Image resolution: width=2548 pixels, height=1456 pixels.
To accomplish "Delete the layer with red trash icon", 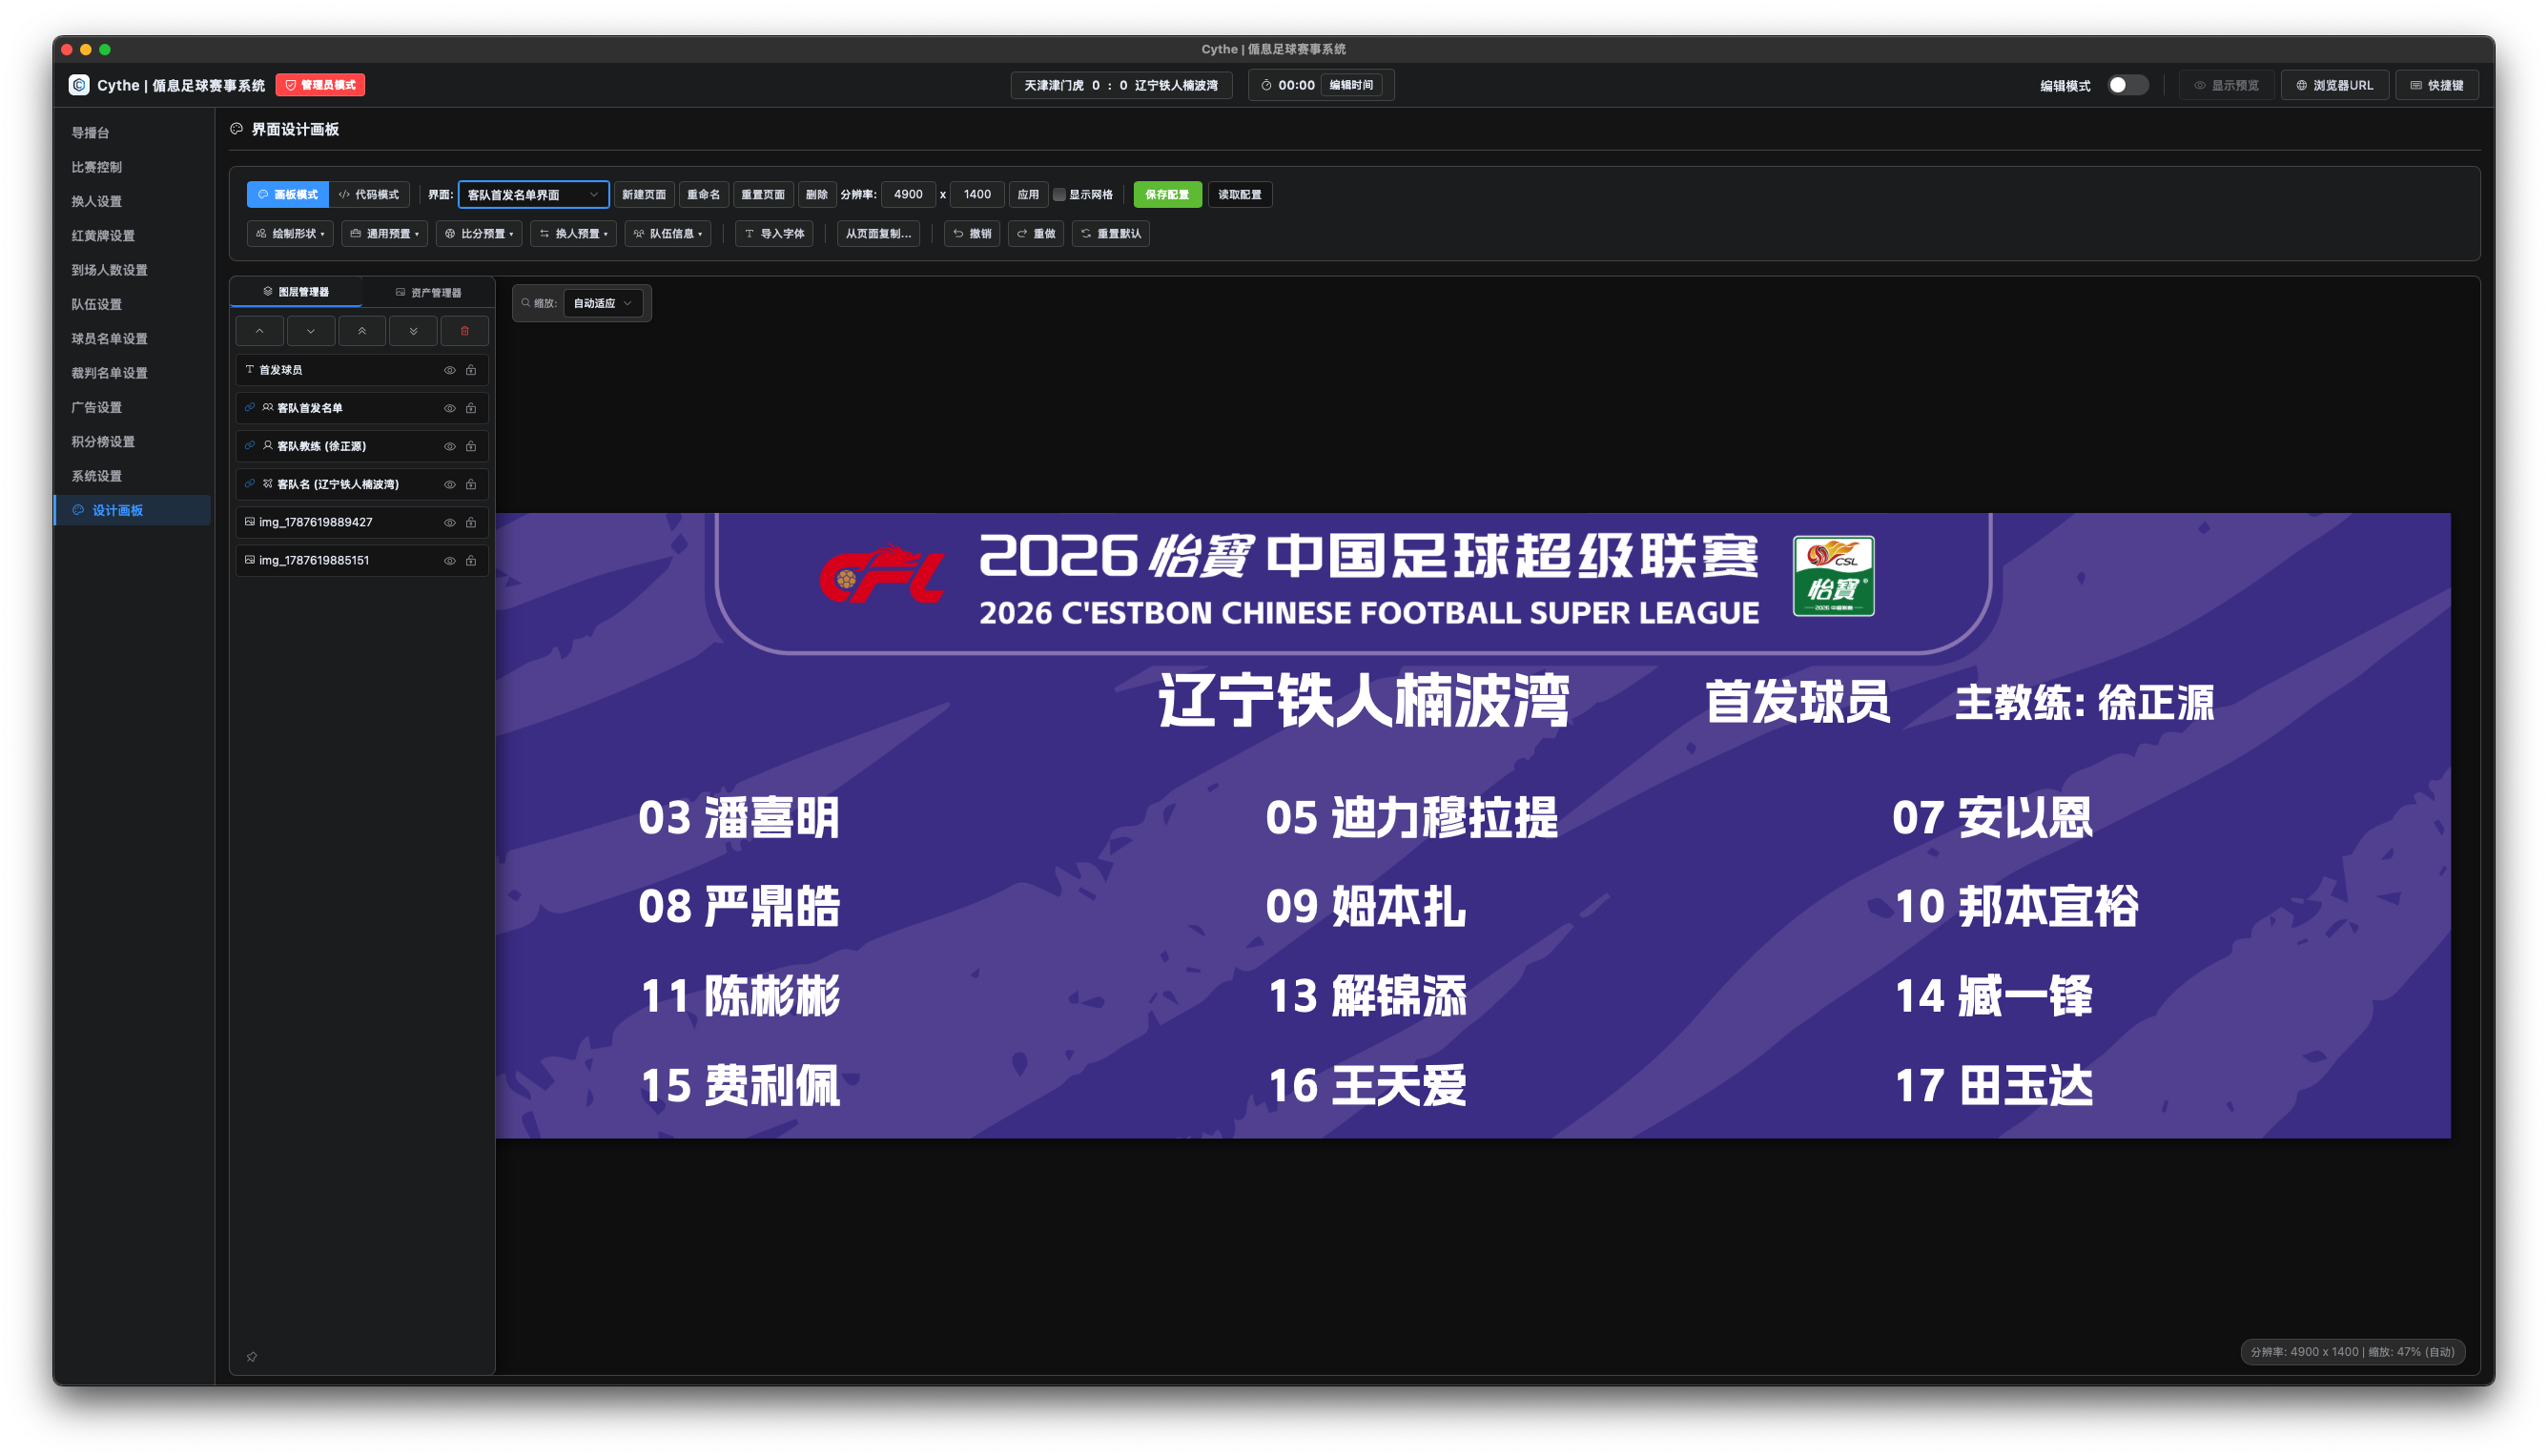I will tap(465, 331).
